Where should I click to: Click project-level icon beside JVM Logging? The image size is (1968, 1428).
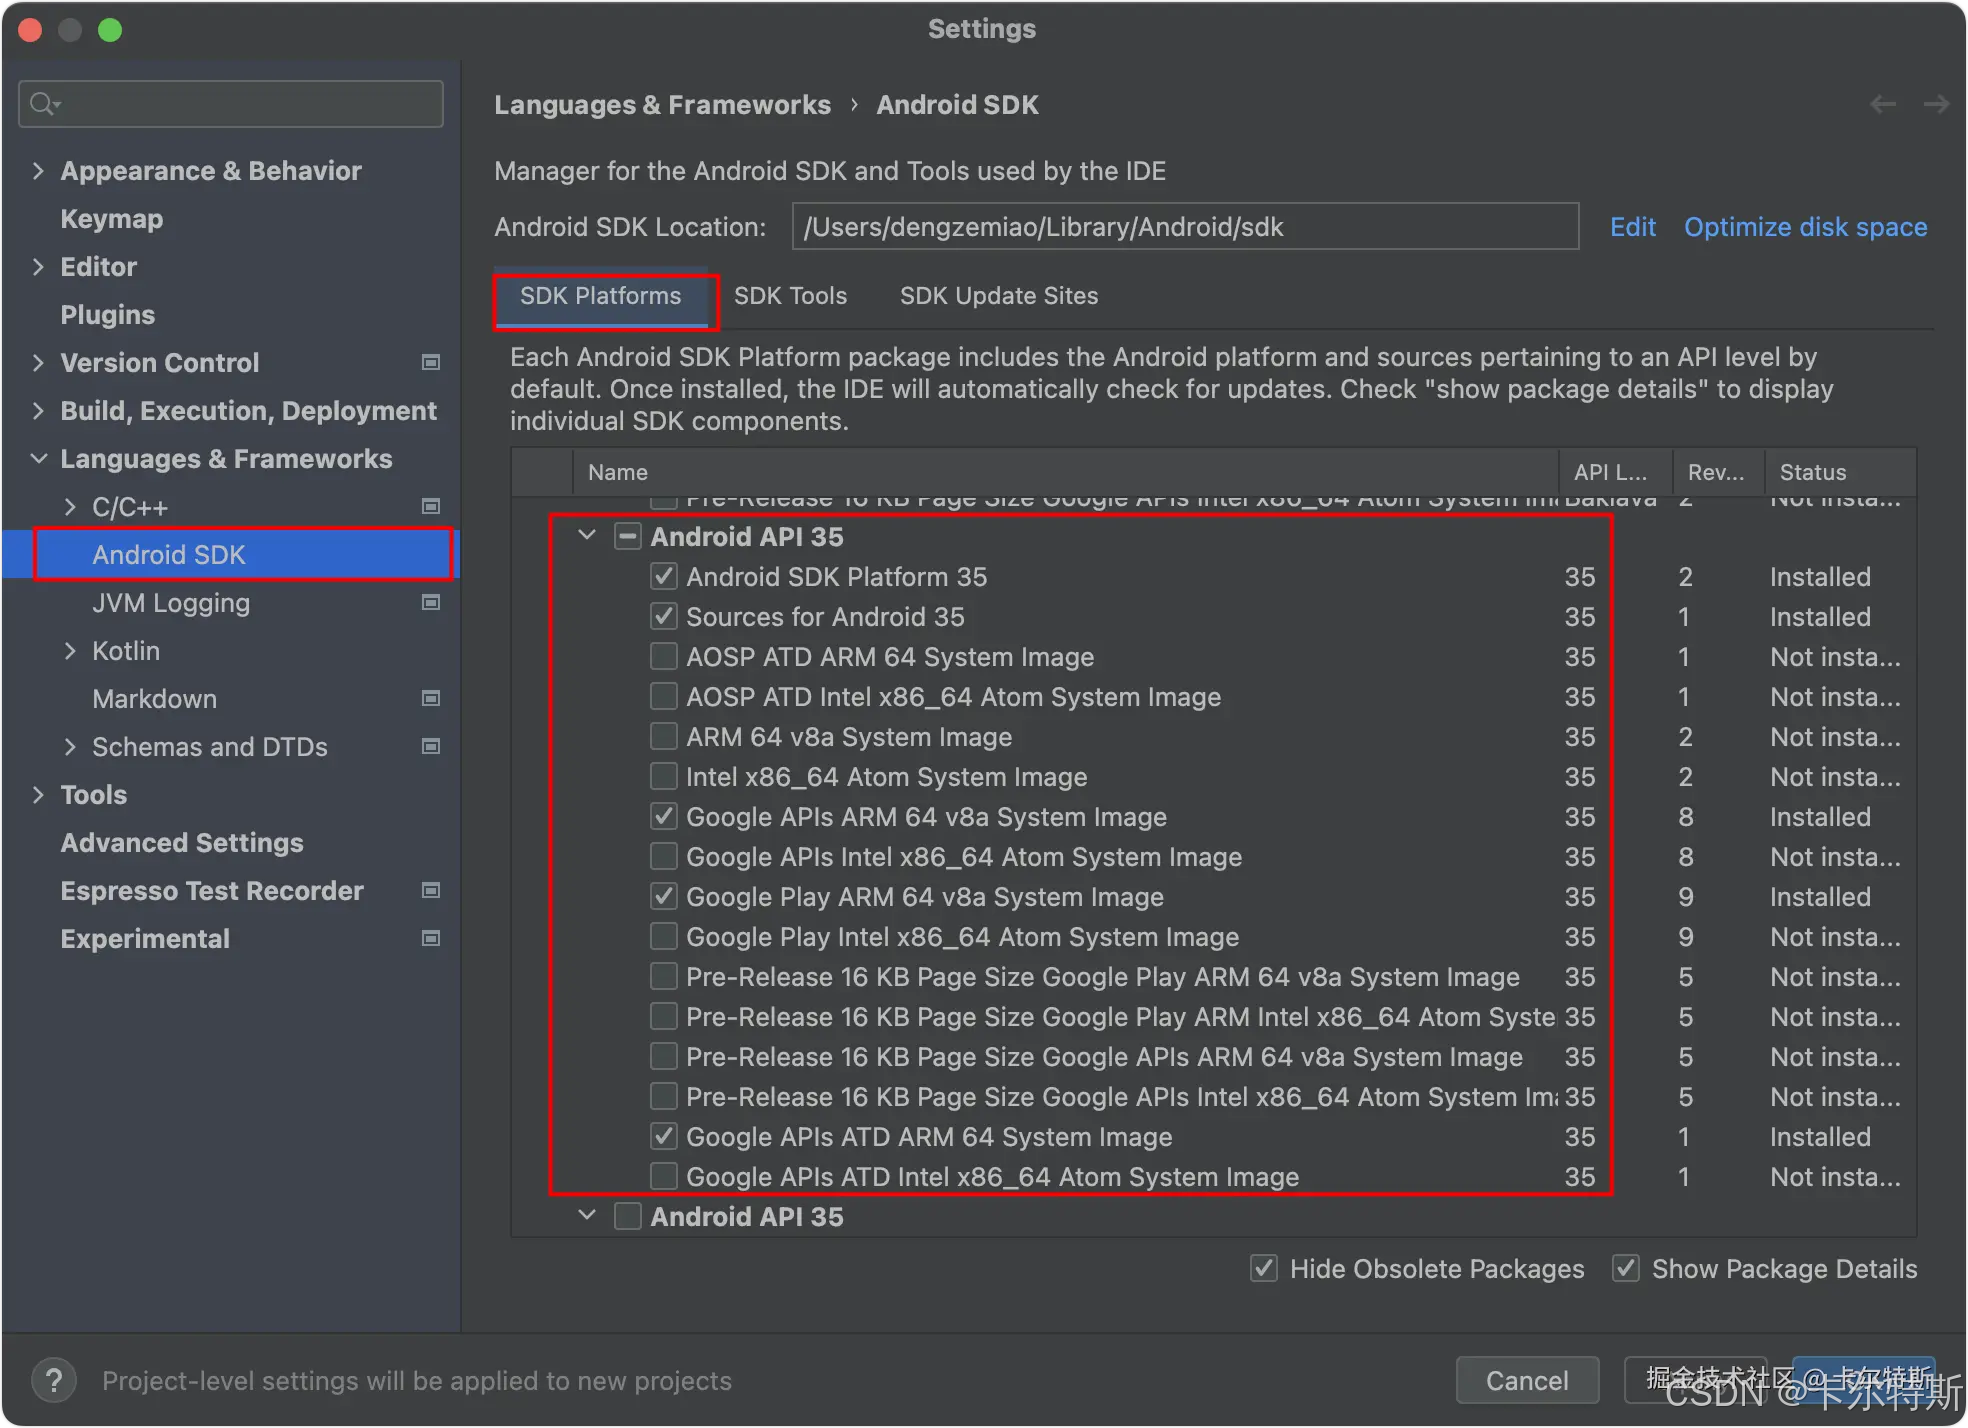[x=431, y=602]
